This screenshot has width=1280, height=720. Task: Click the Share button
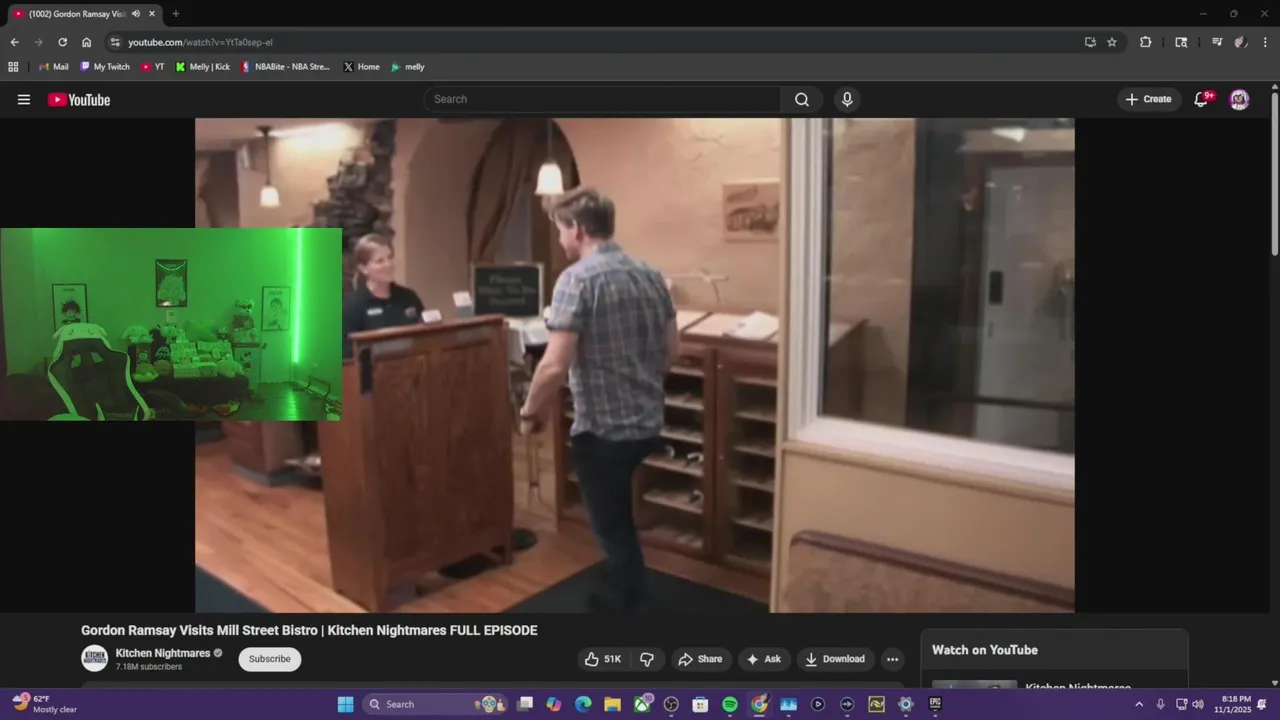pyautogui.click(x=700, y=659)
